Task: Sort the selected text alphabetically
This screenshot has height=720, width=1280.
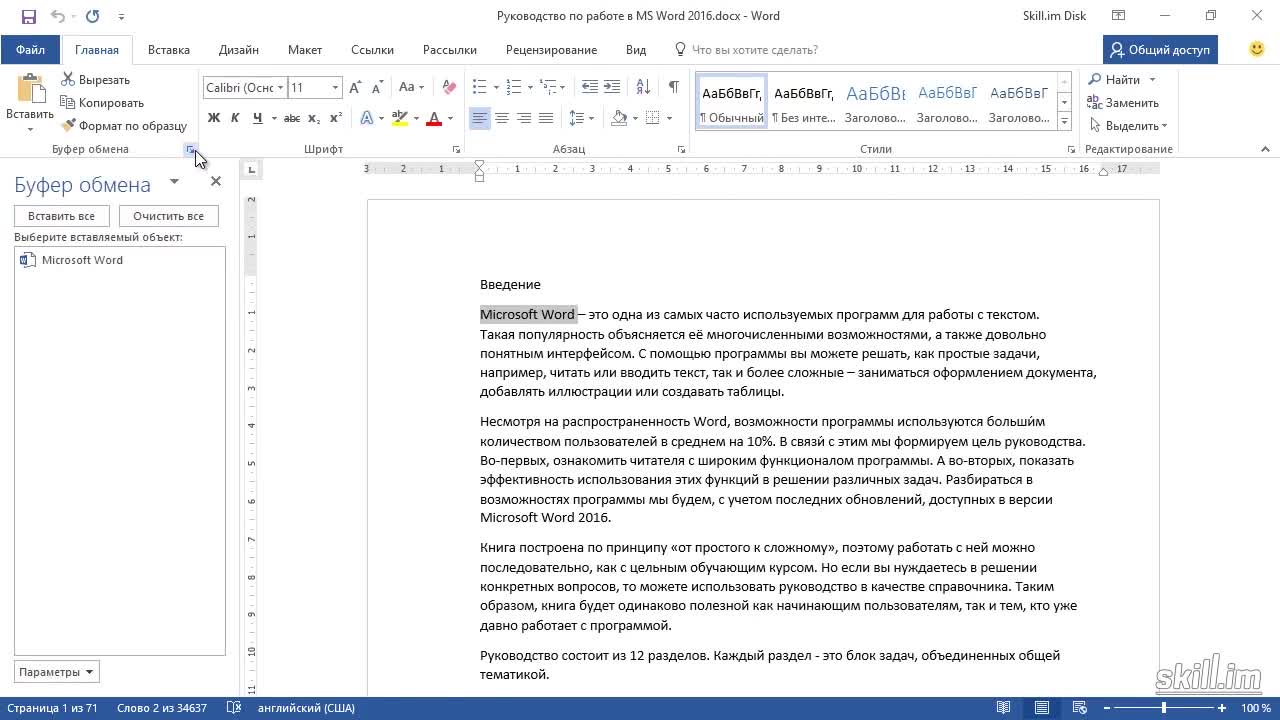Action: pyautogui.click(x=643, y=88)
